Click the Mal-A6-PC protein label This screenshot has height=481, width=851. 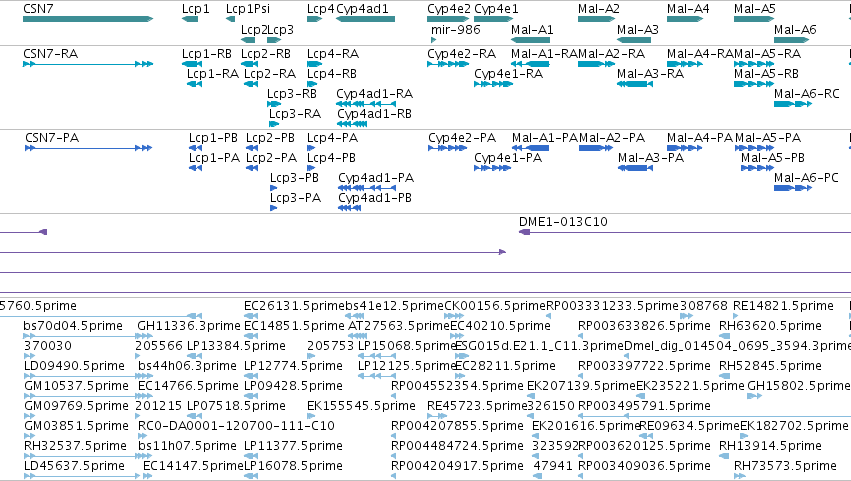point(806,178)
